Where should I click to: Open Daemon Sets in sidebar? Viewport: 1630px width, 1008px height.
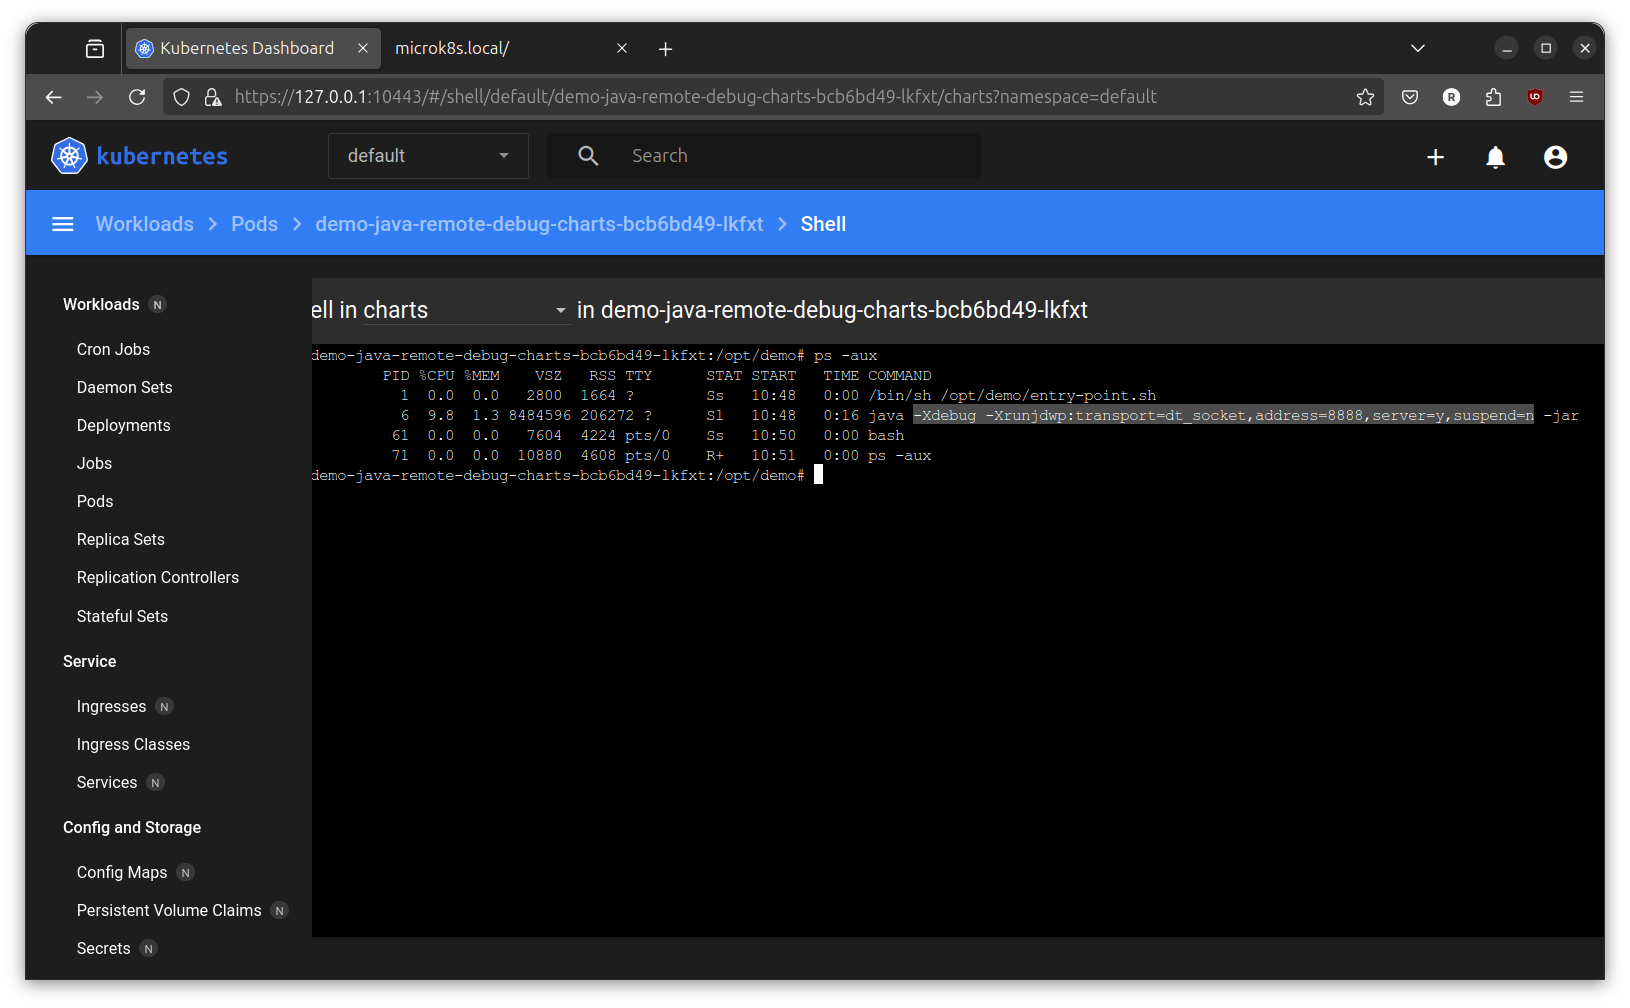pyautogui.click(x=124, y=387)
